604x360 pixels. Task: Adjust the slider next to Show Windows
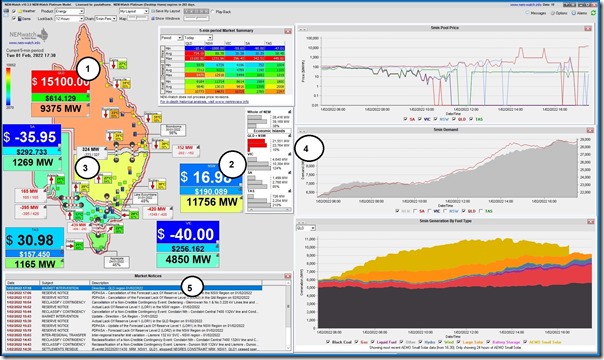coord(196,18)
